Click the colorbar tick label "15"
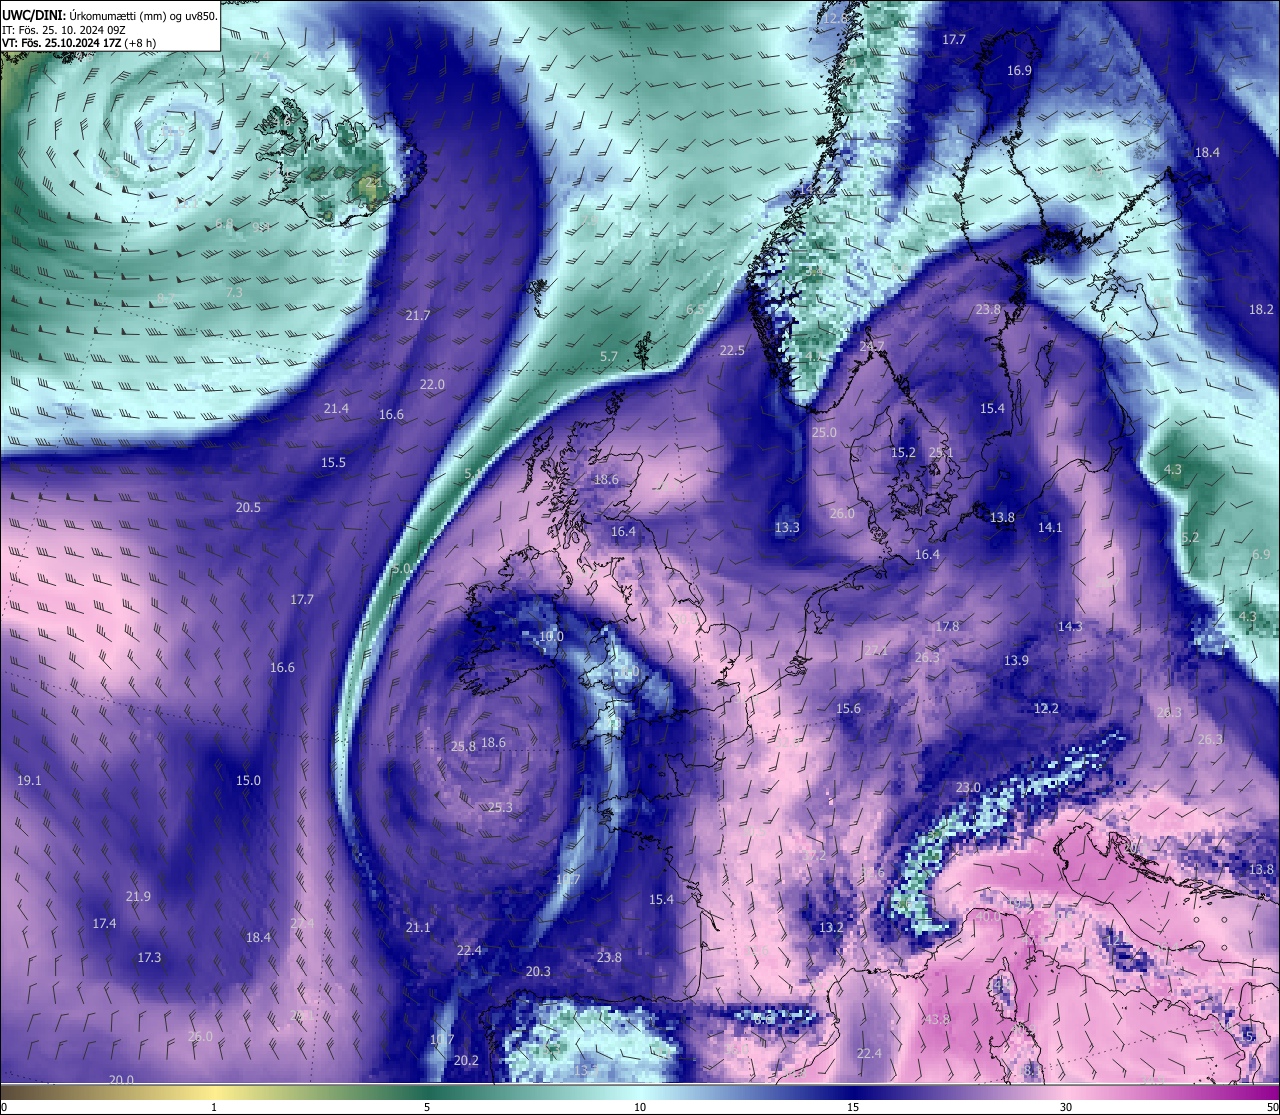 (x=853, y=1107)
